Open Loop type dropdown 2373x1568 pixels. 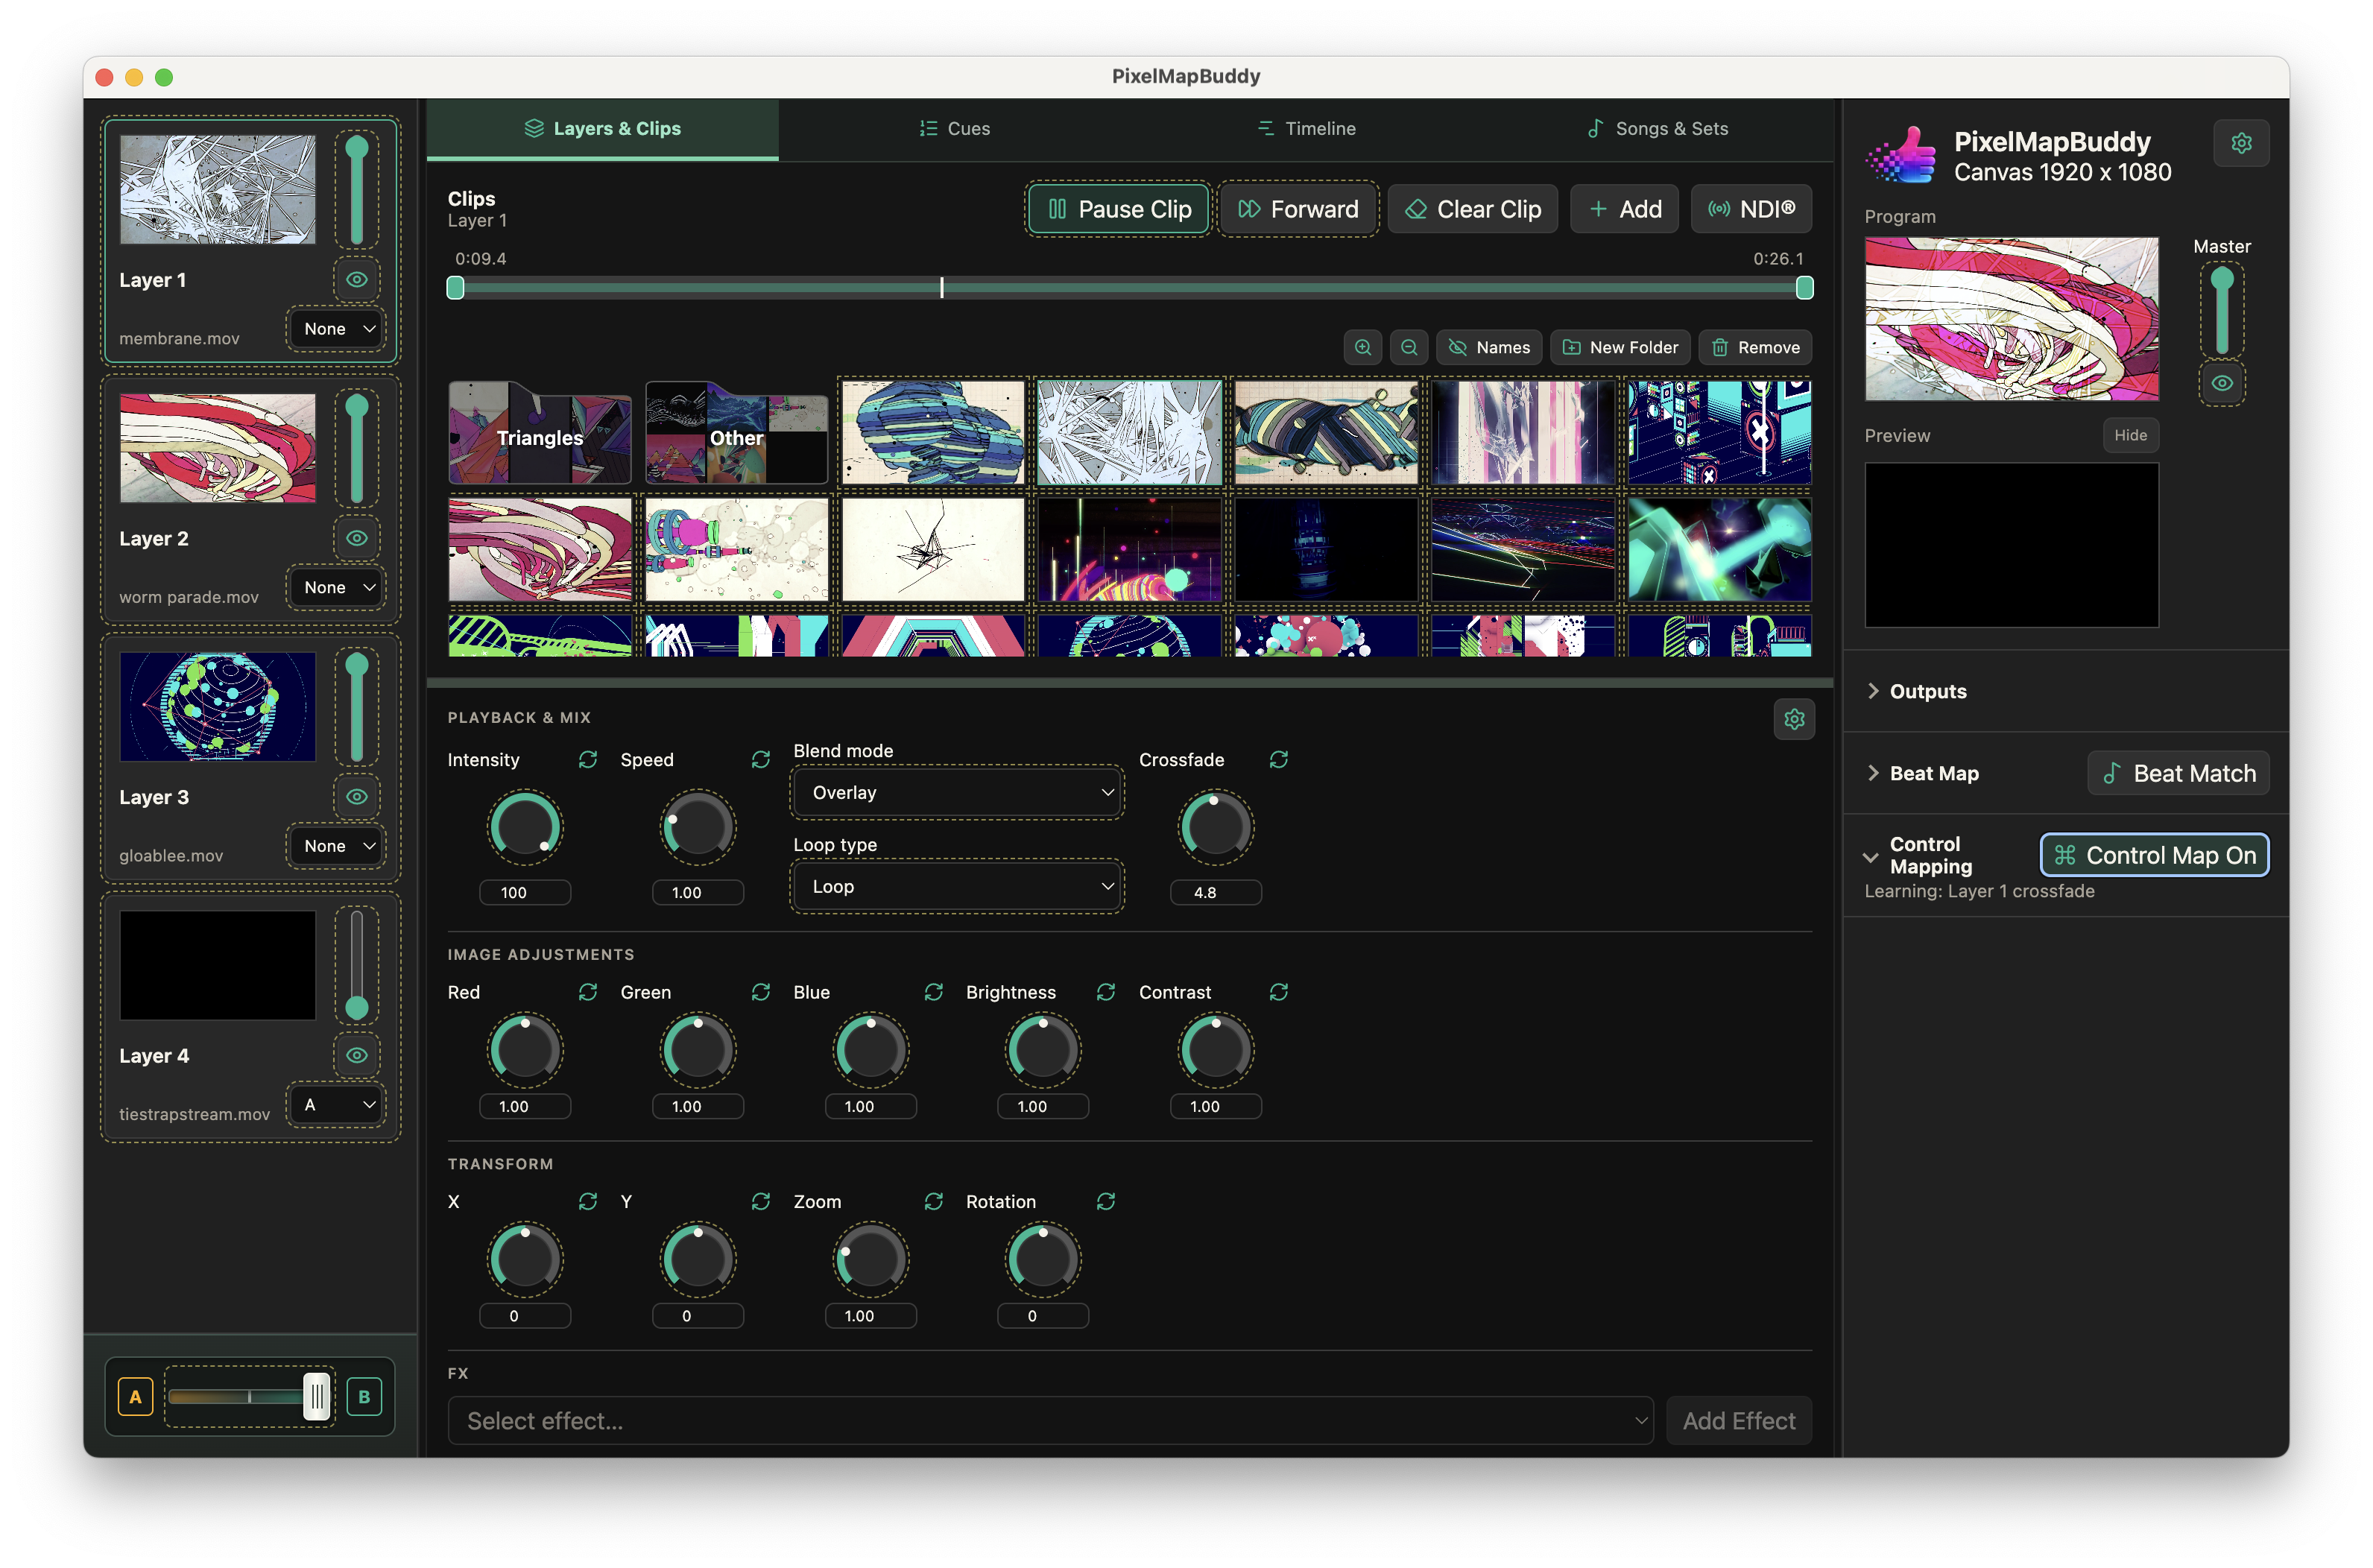[957, 887]
